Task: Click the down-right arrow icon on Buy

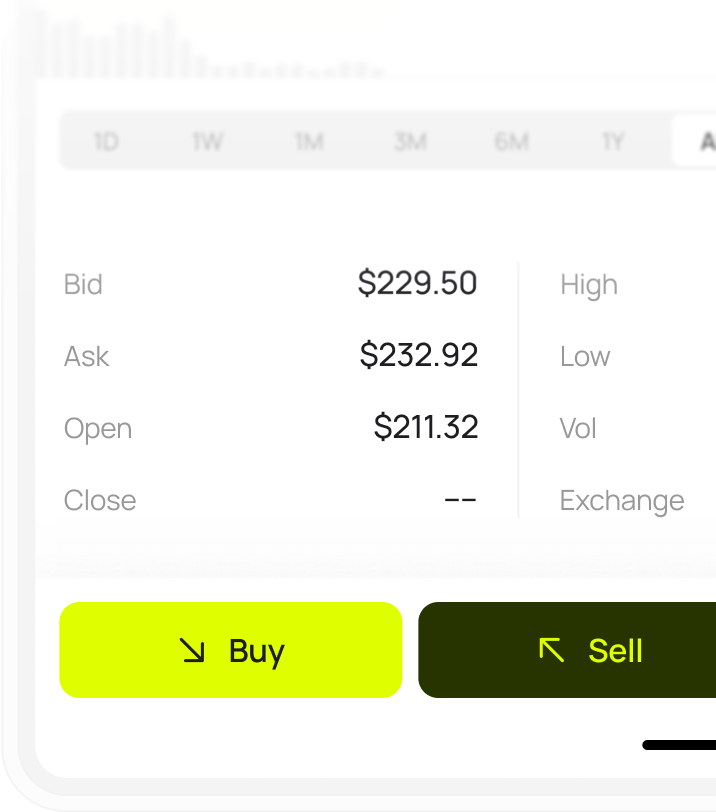Action: 192,651
